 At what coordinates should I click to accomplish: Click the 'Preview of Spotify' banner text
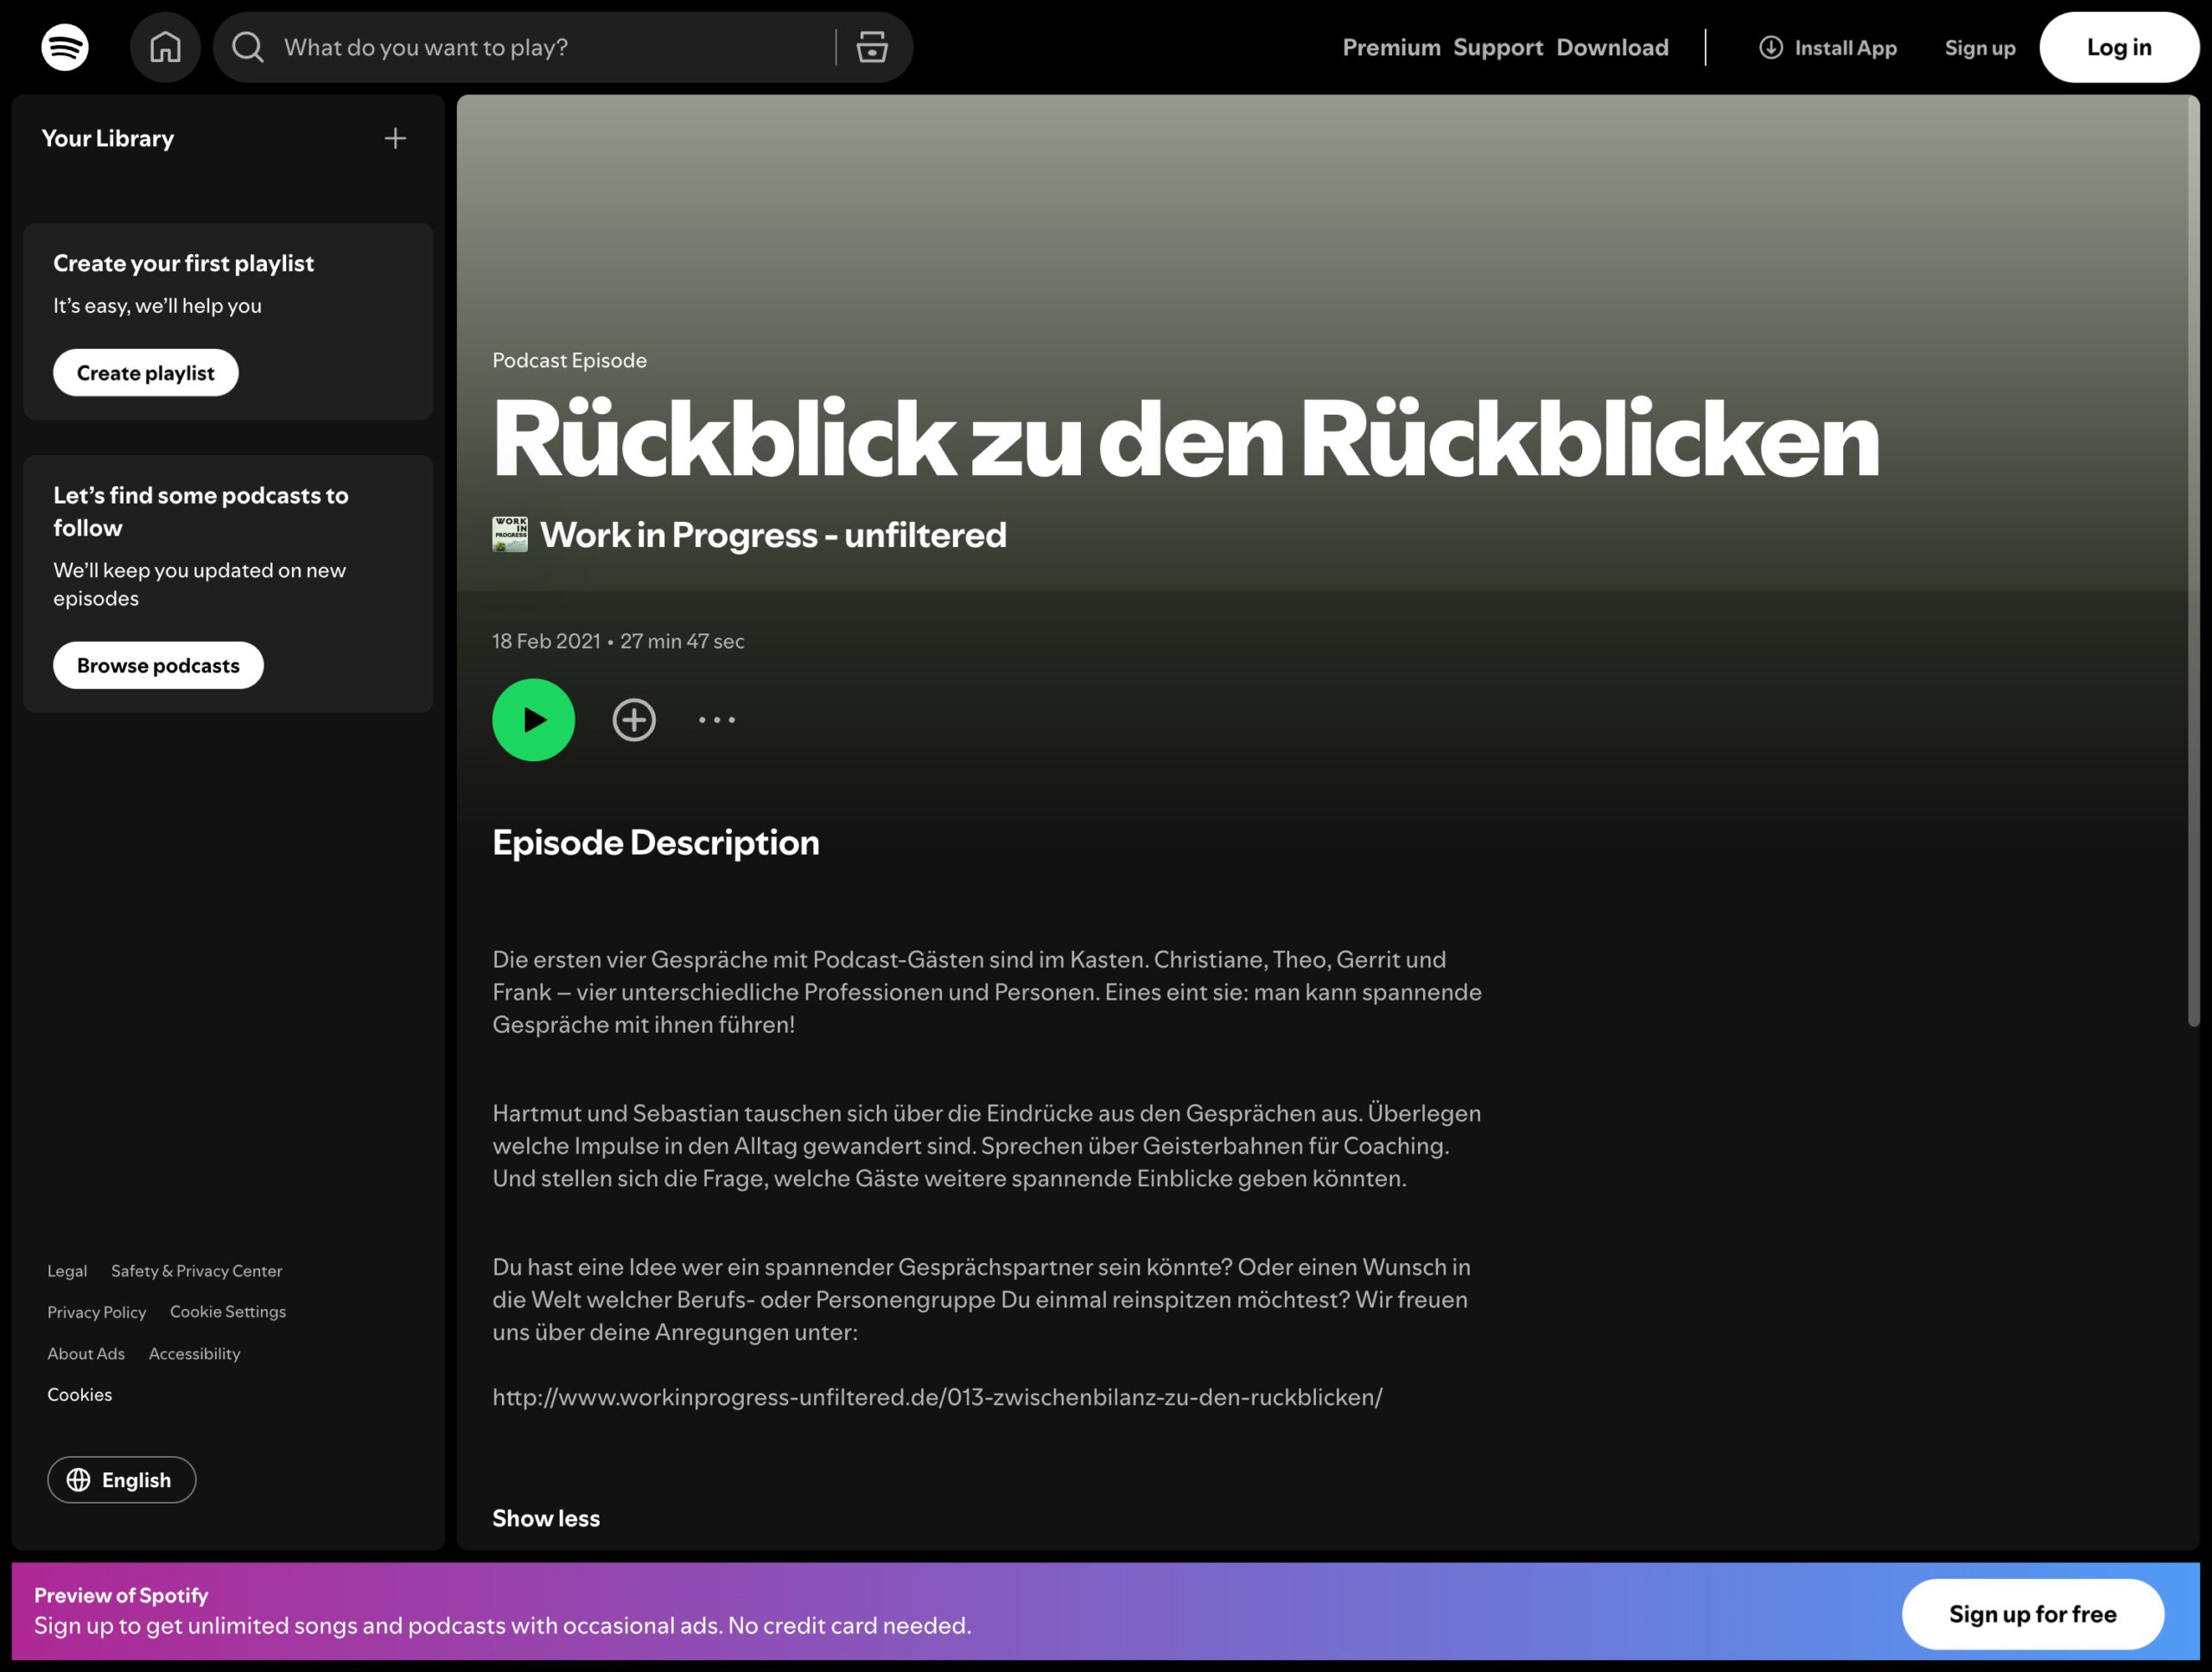[121, 1595]
